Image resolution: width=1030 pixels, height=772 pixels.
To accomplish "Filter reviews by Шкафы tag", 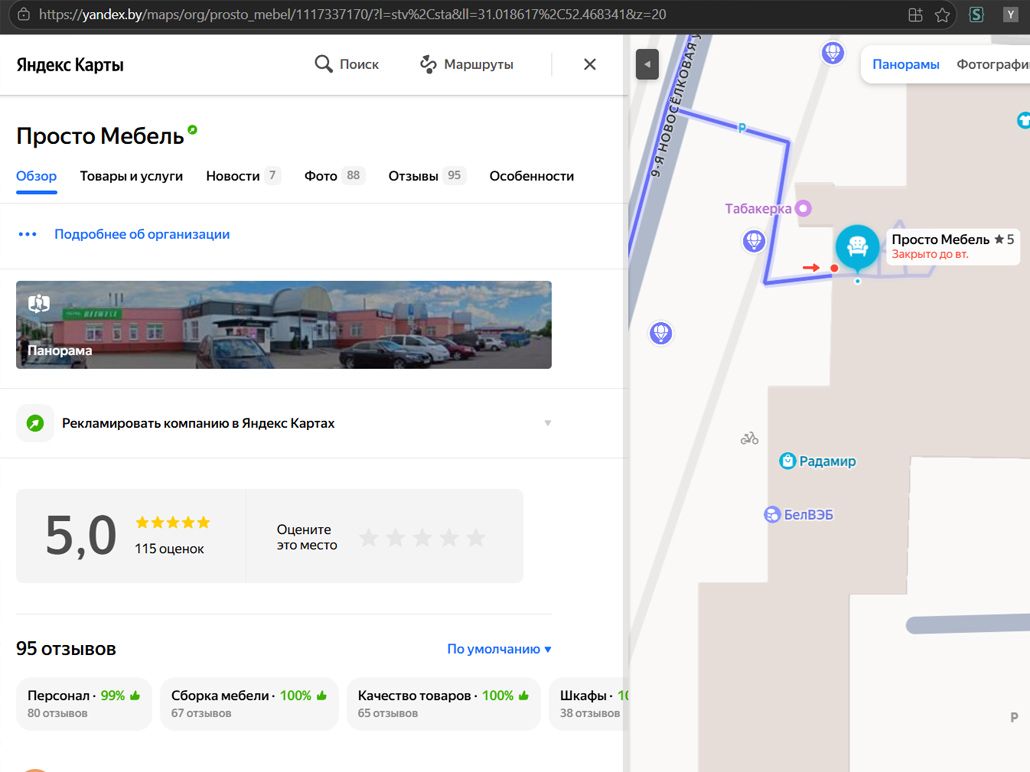I will click(589, 704).
